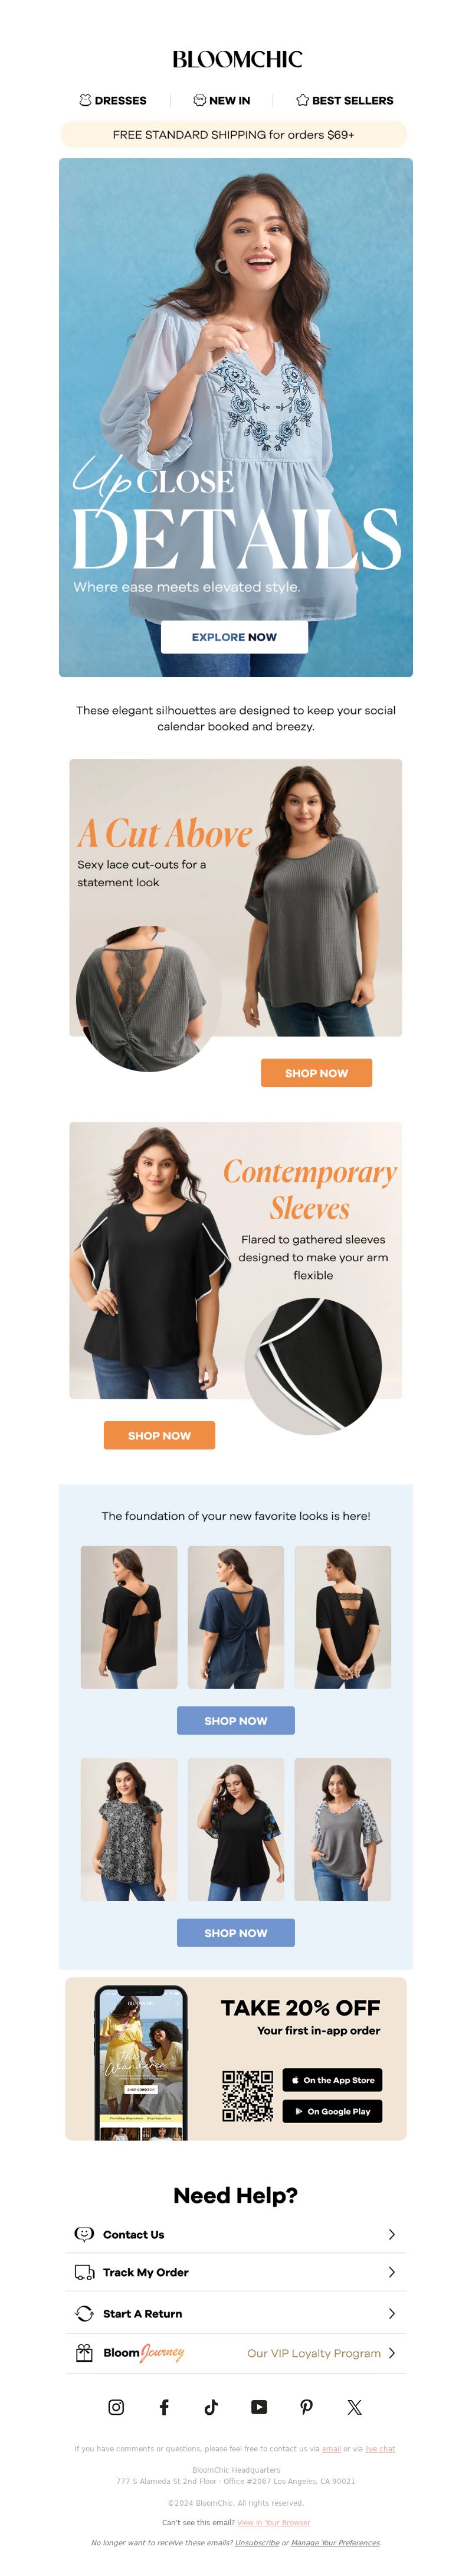Image resolution: width=472 pixels, height=2576 pixels.
Task: Expand the Start A Return arrow
Action: [x=391, y=2312]
